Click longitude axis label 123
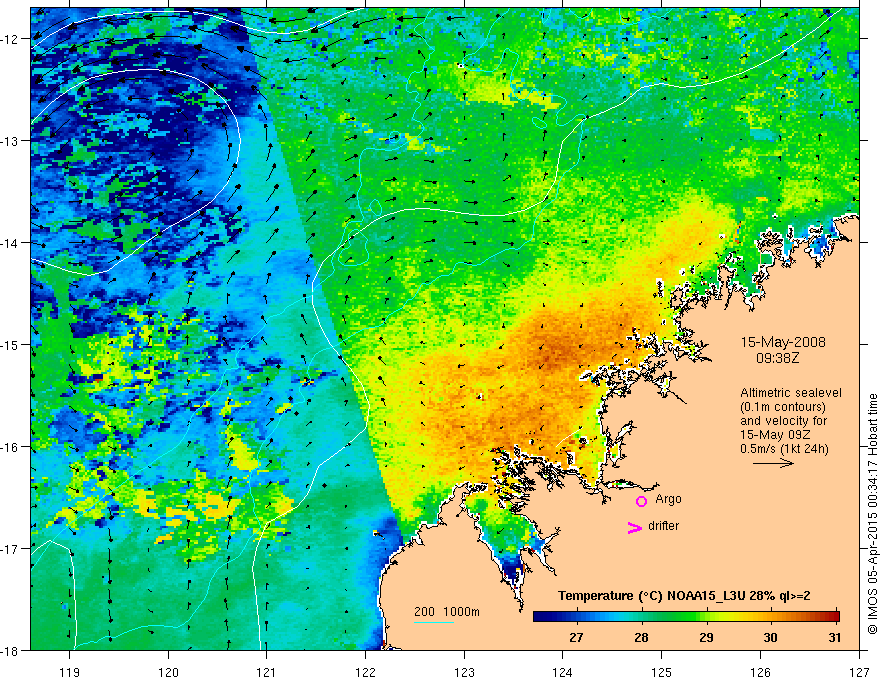 pyautogui.click(x=464, y=672)
